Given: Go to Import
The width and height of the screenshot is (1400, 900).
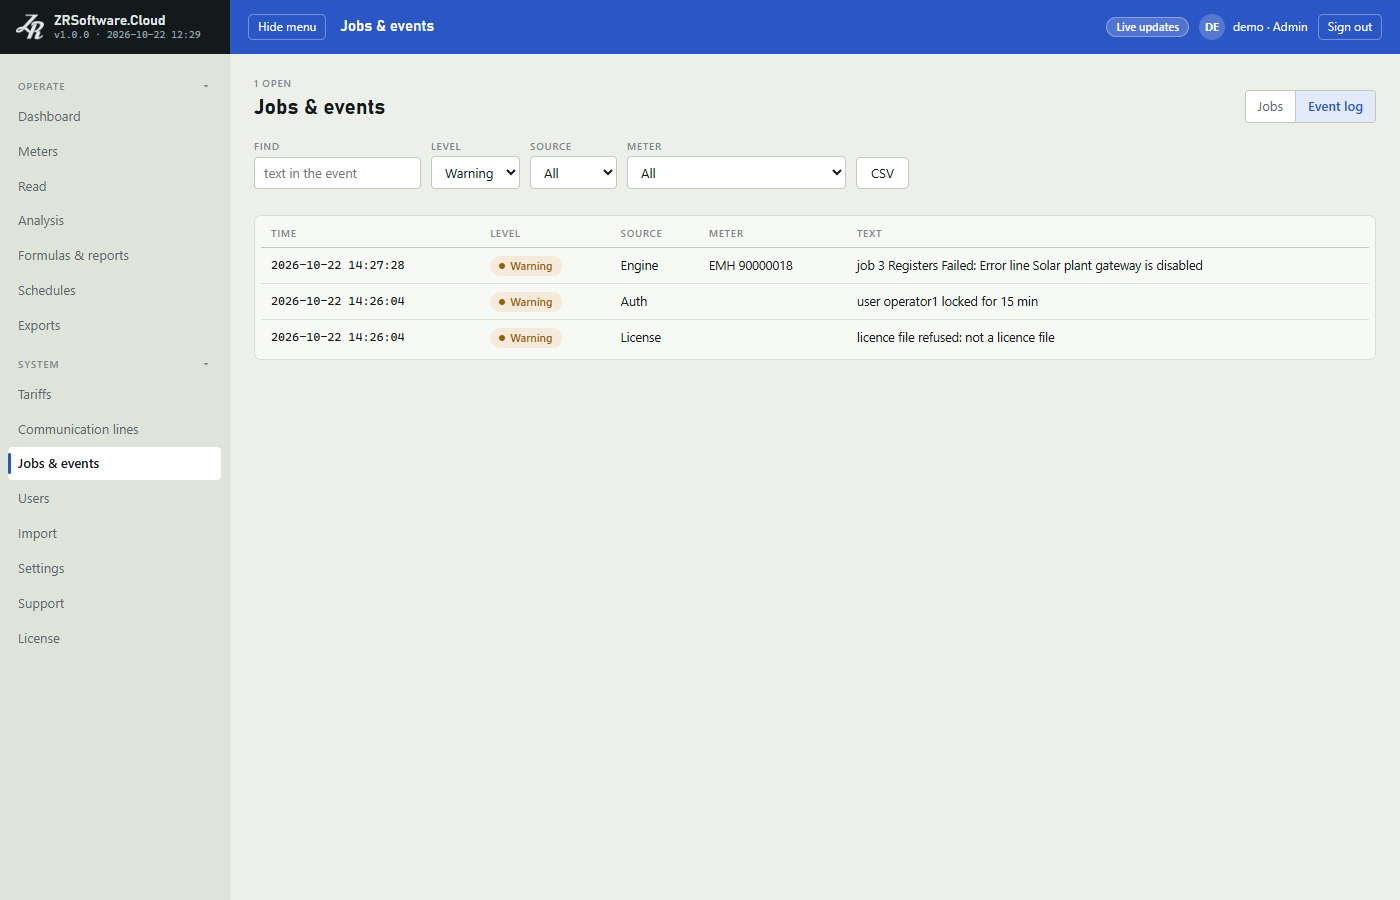Looking at the screenshot, I should (x=114, y=534).
